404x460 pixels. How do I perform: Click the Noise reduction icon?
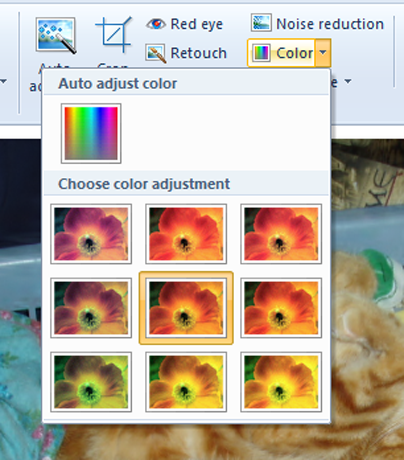[261, 23]
